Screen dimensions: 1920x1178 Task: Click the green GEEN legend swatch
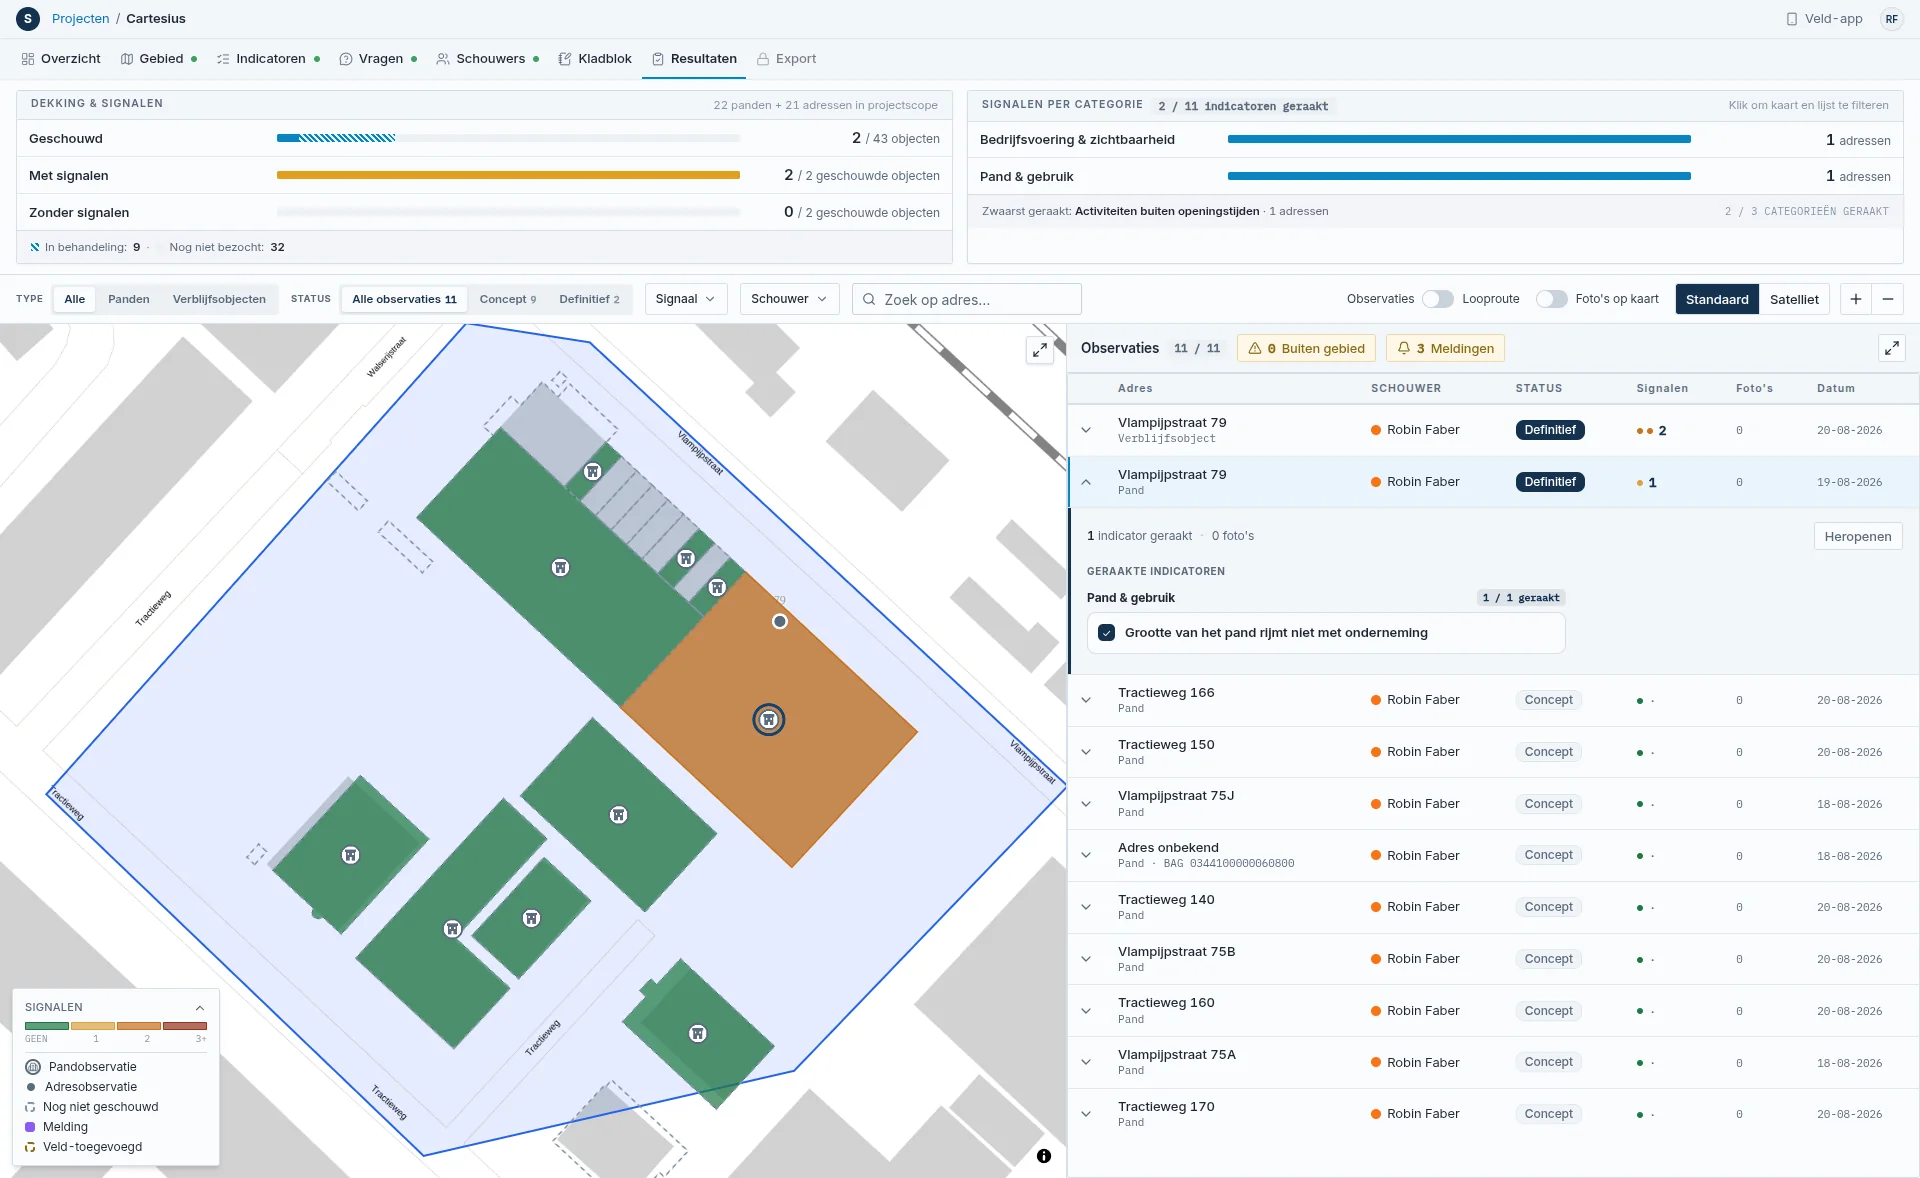click(x=47, y=1026)
